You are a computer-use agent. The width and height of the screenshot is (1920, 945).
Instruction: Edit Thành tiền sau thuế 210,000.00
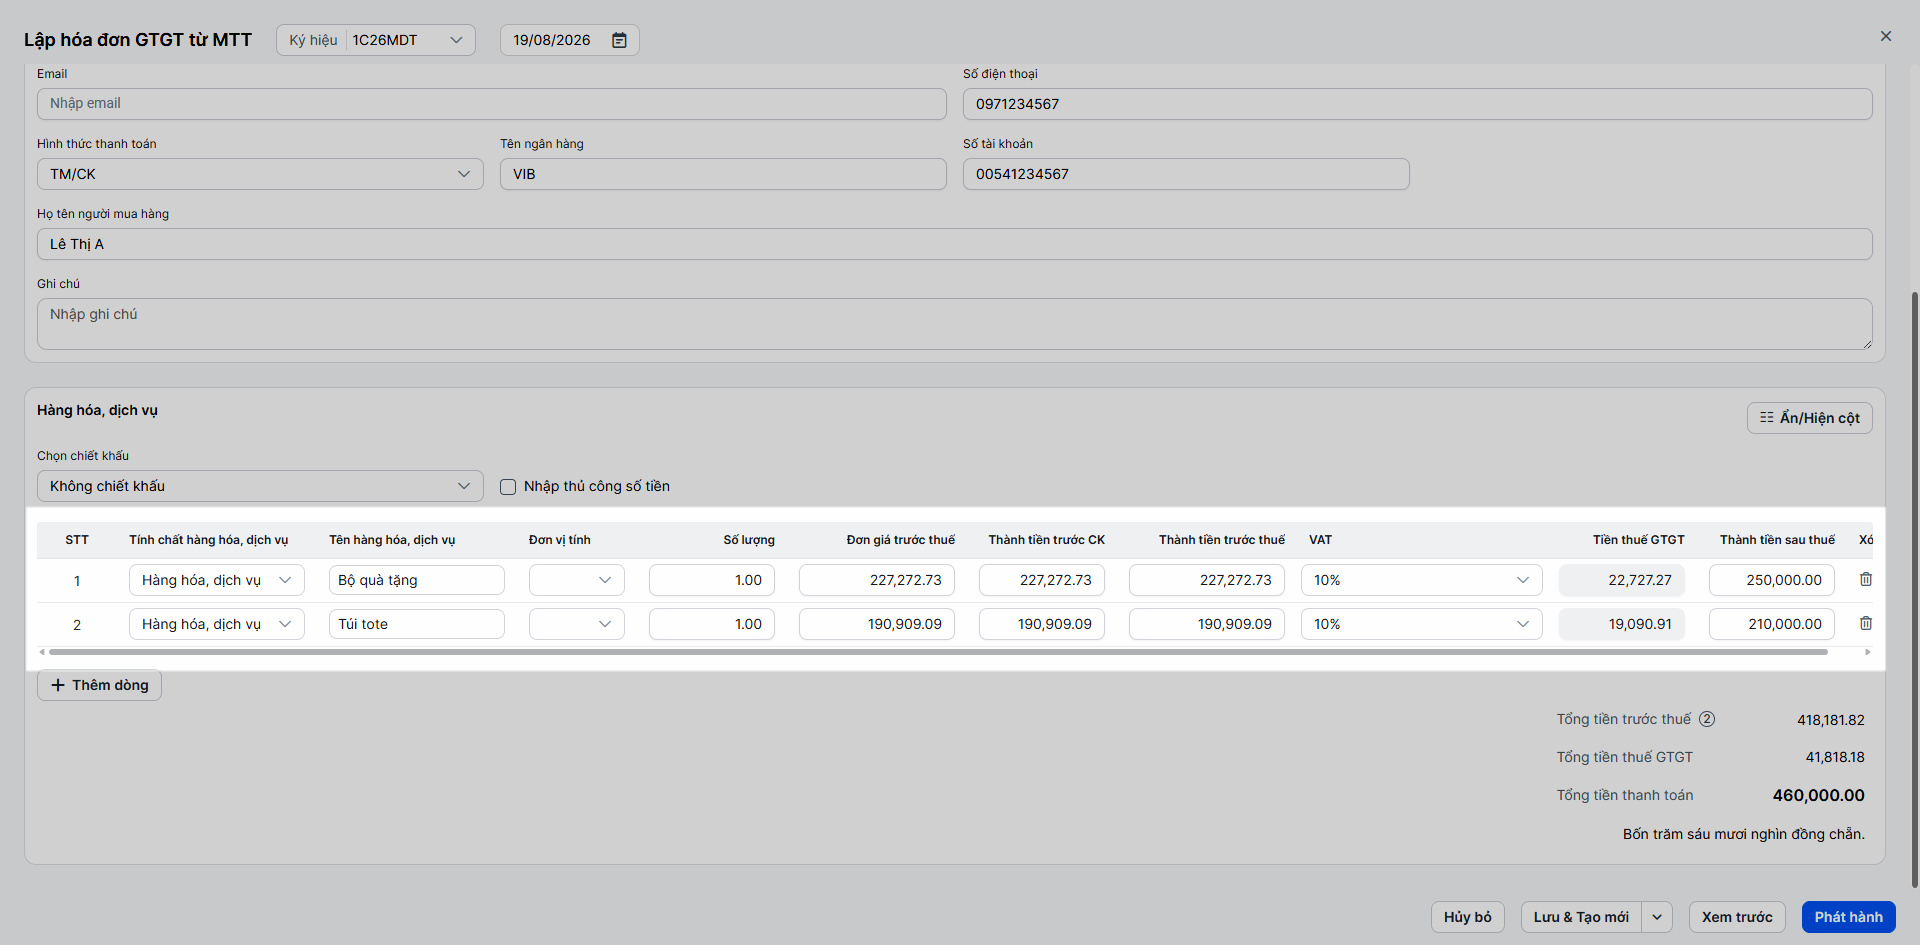(1771, 624)
